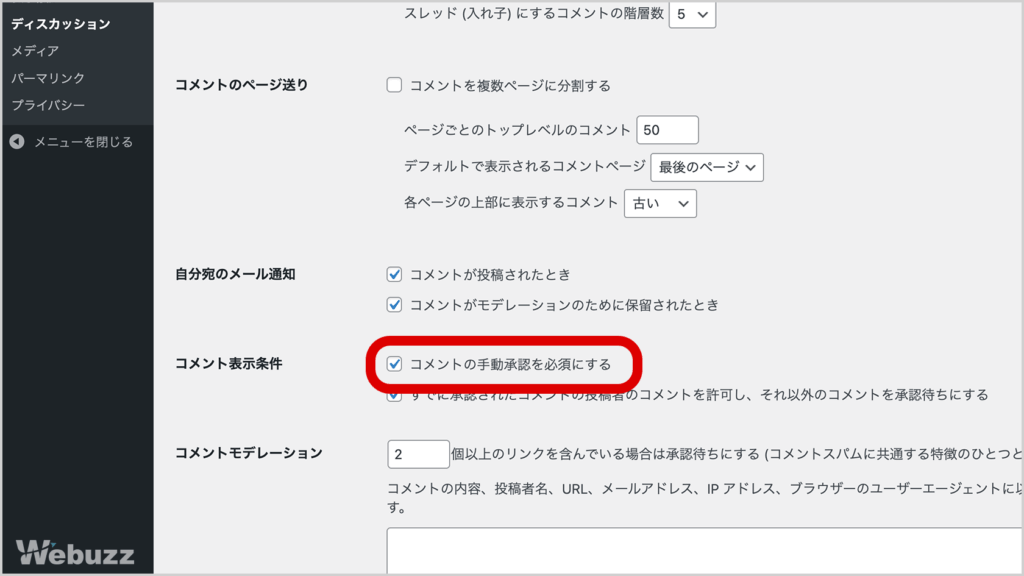
Task: Click the 自分宛のメール通知 section label
Action: 235,274
